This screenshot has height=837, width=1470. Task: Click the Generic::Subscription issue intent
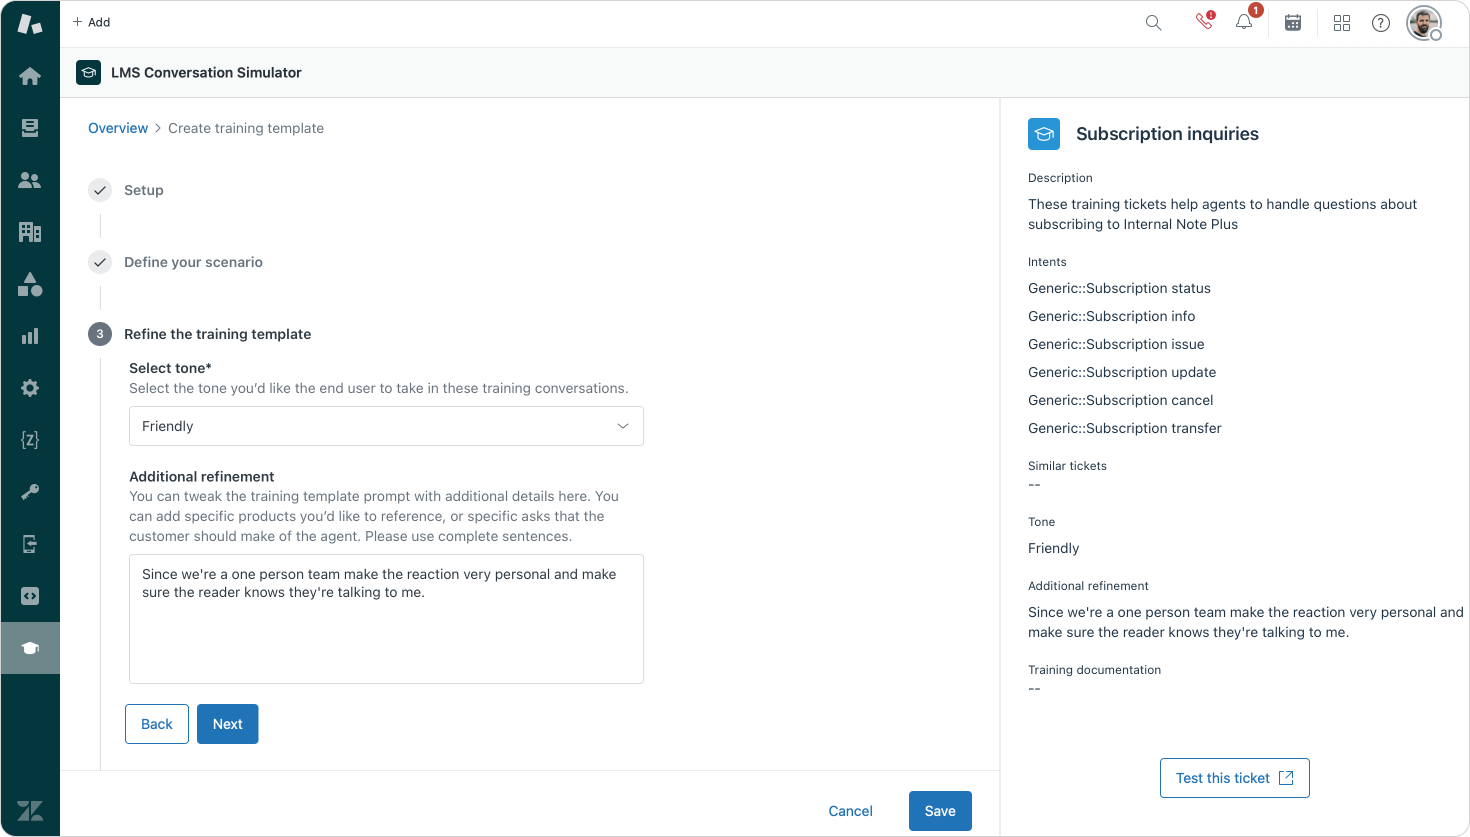(x=1116, y=344)
